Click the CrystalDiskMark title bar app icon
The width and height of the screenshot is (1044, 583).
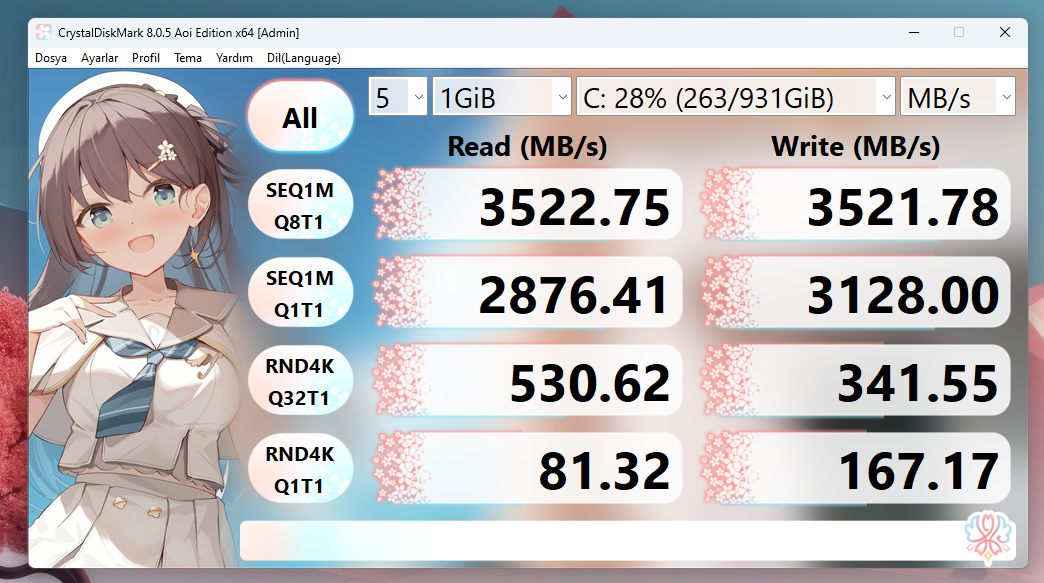[x=44, y=32]
